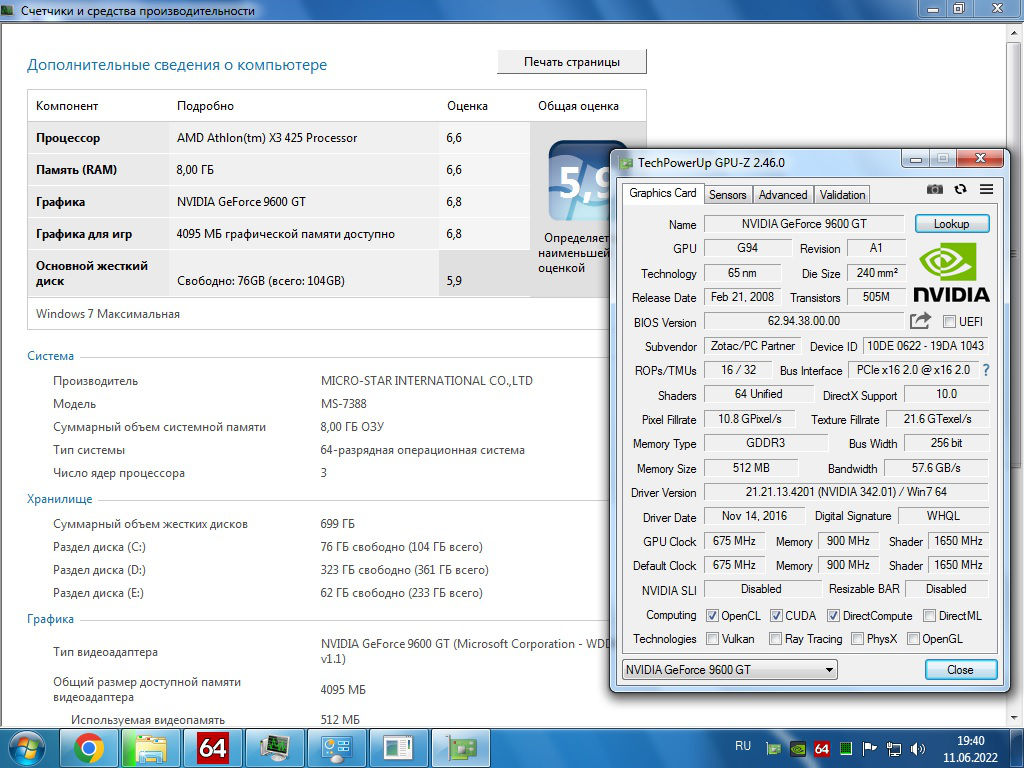
Task: Click the Основной жесткий диск row label
Action: [x=92, y=273]
